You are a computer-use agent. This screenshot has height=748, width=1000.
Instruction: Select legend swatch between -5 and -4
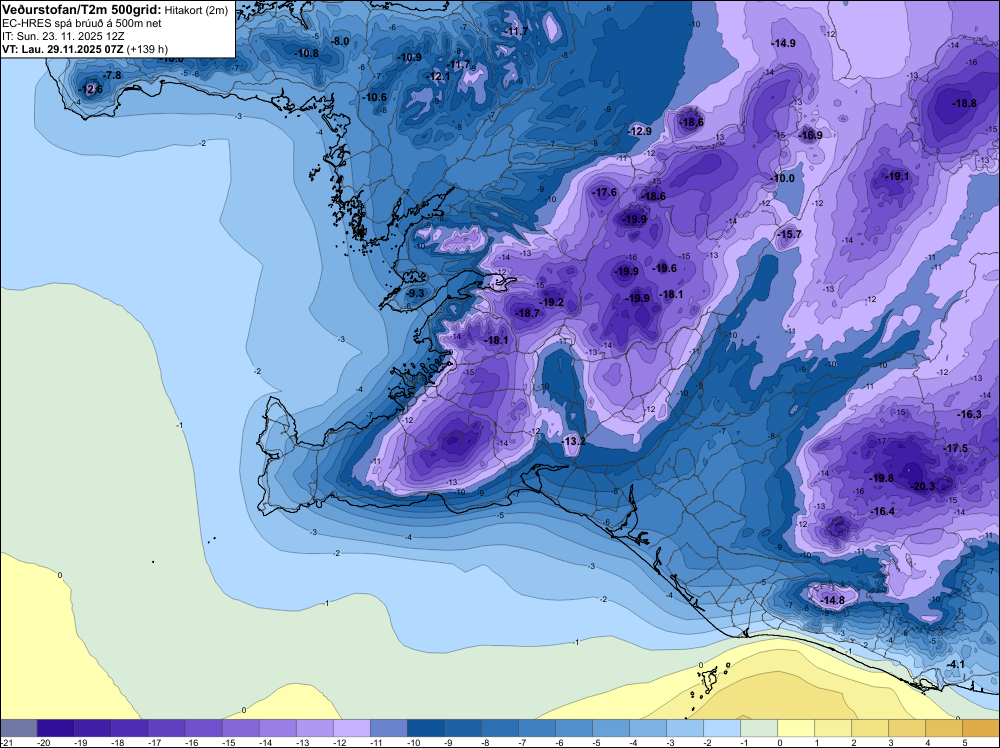pyautogui.click(x=610, y=728)
